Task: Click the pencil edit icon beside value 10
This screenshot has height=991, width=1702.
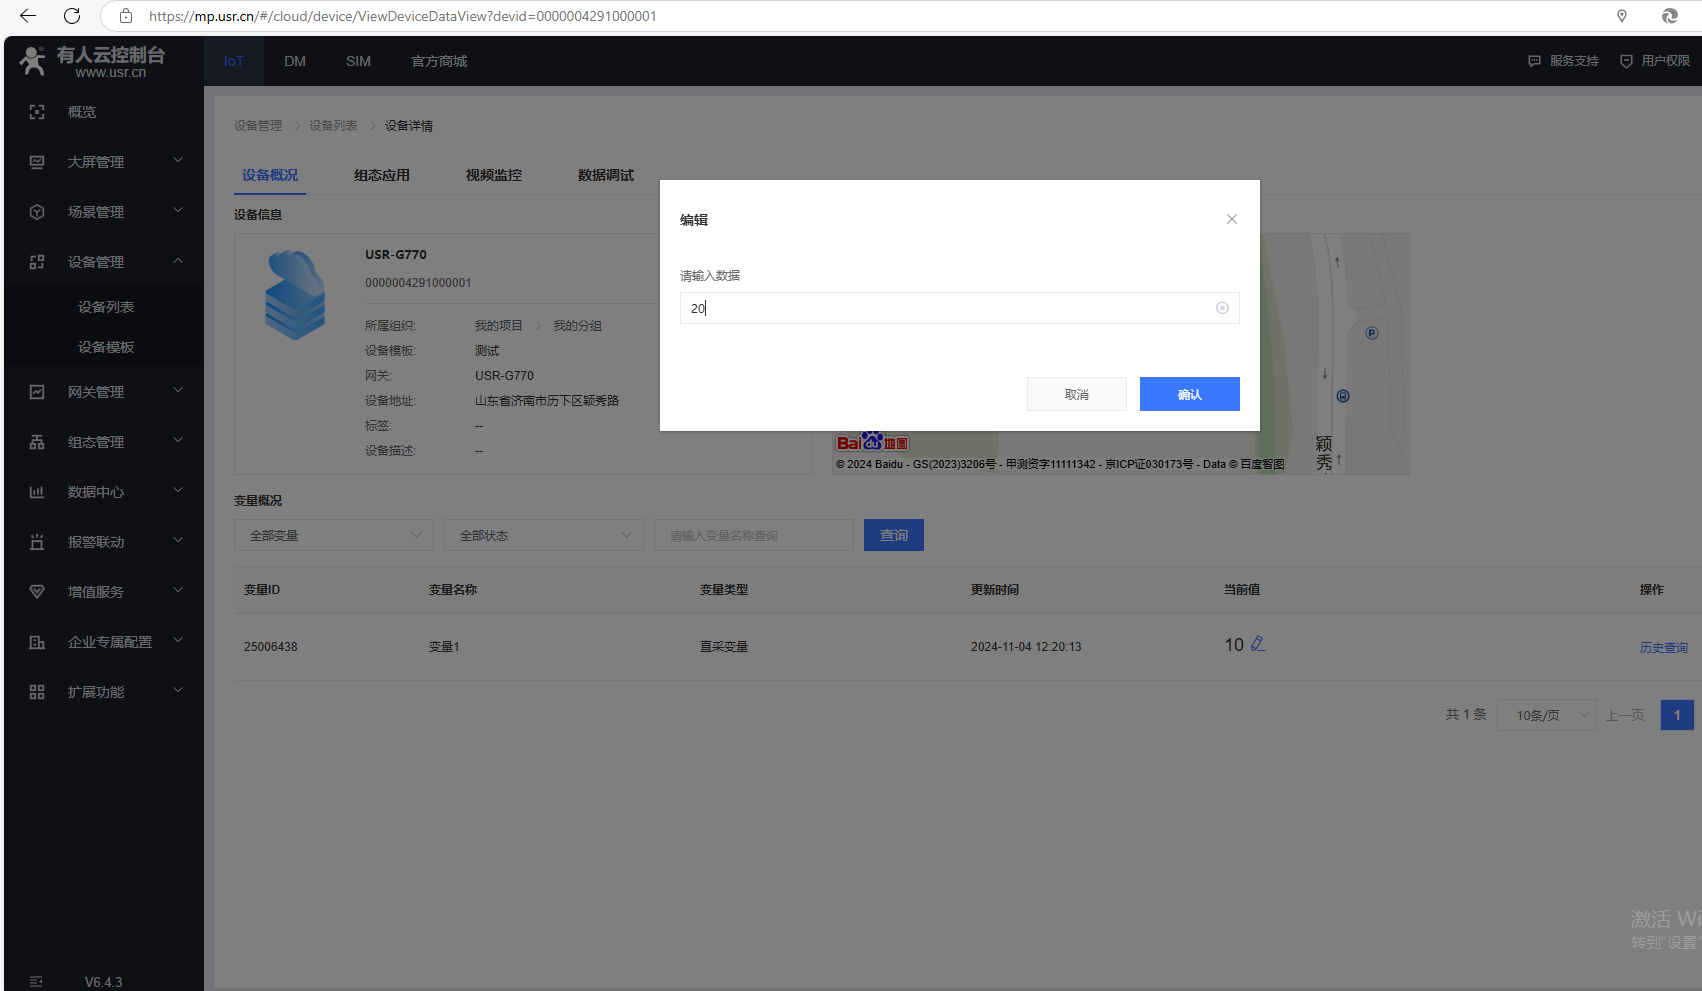Action: (x=1258, y=644)
